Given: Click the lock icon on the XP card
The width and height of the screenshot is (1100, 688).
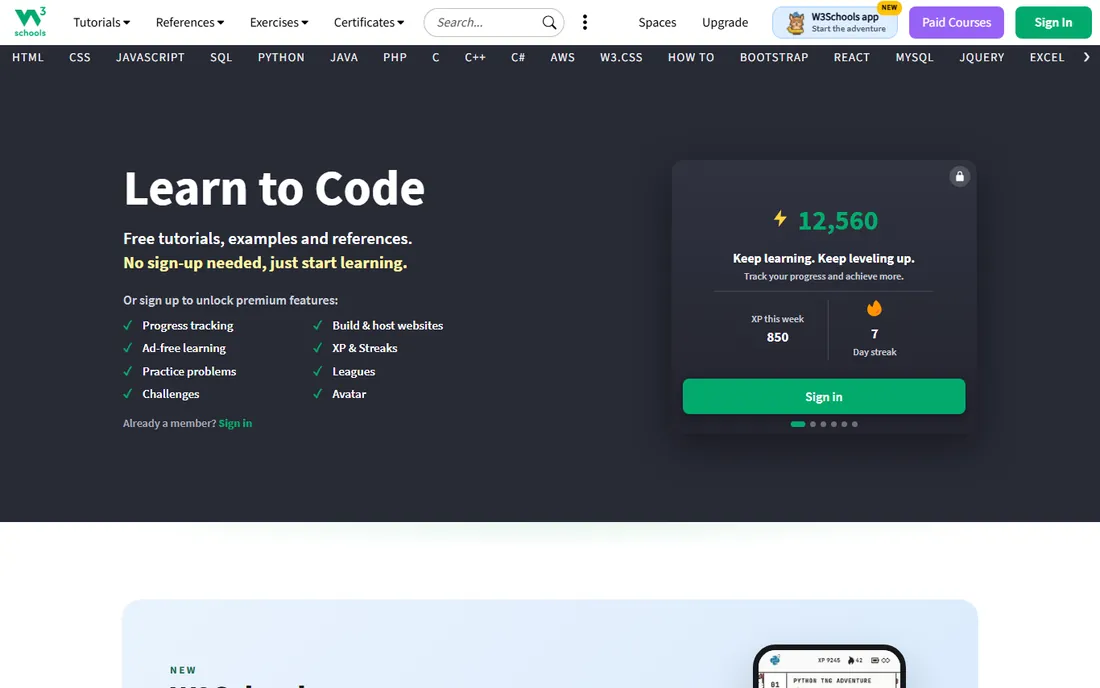Looking at the screenshot, I should pyautogui.click(x=959, y=176).
